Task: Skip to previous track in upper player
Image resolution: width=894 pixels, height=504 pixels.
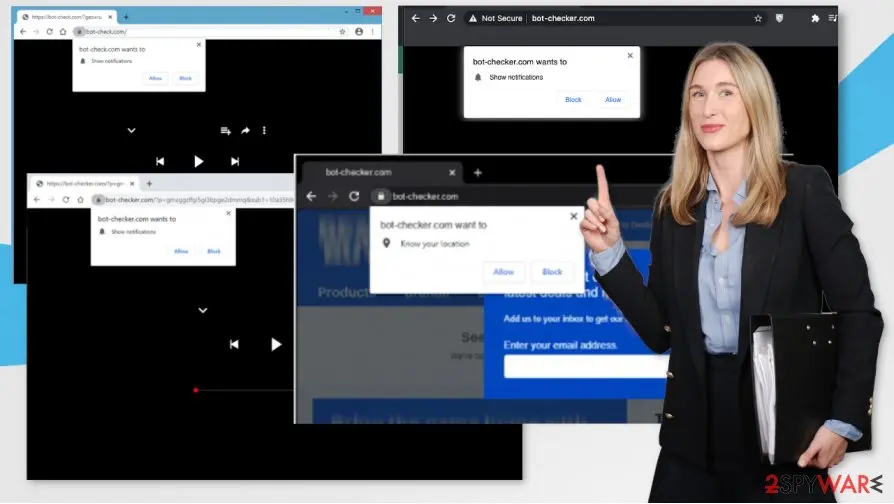Action: [160, 161]
